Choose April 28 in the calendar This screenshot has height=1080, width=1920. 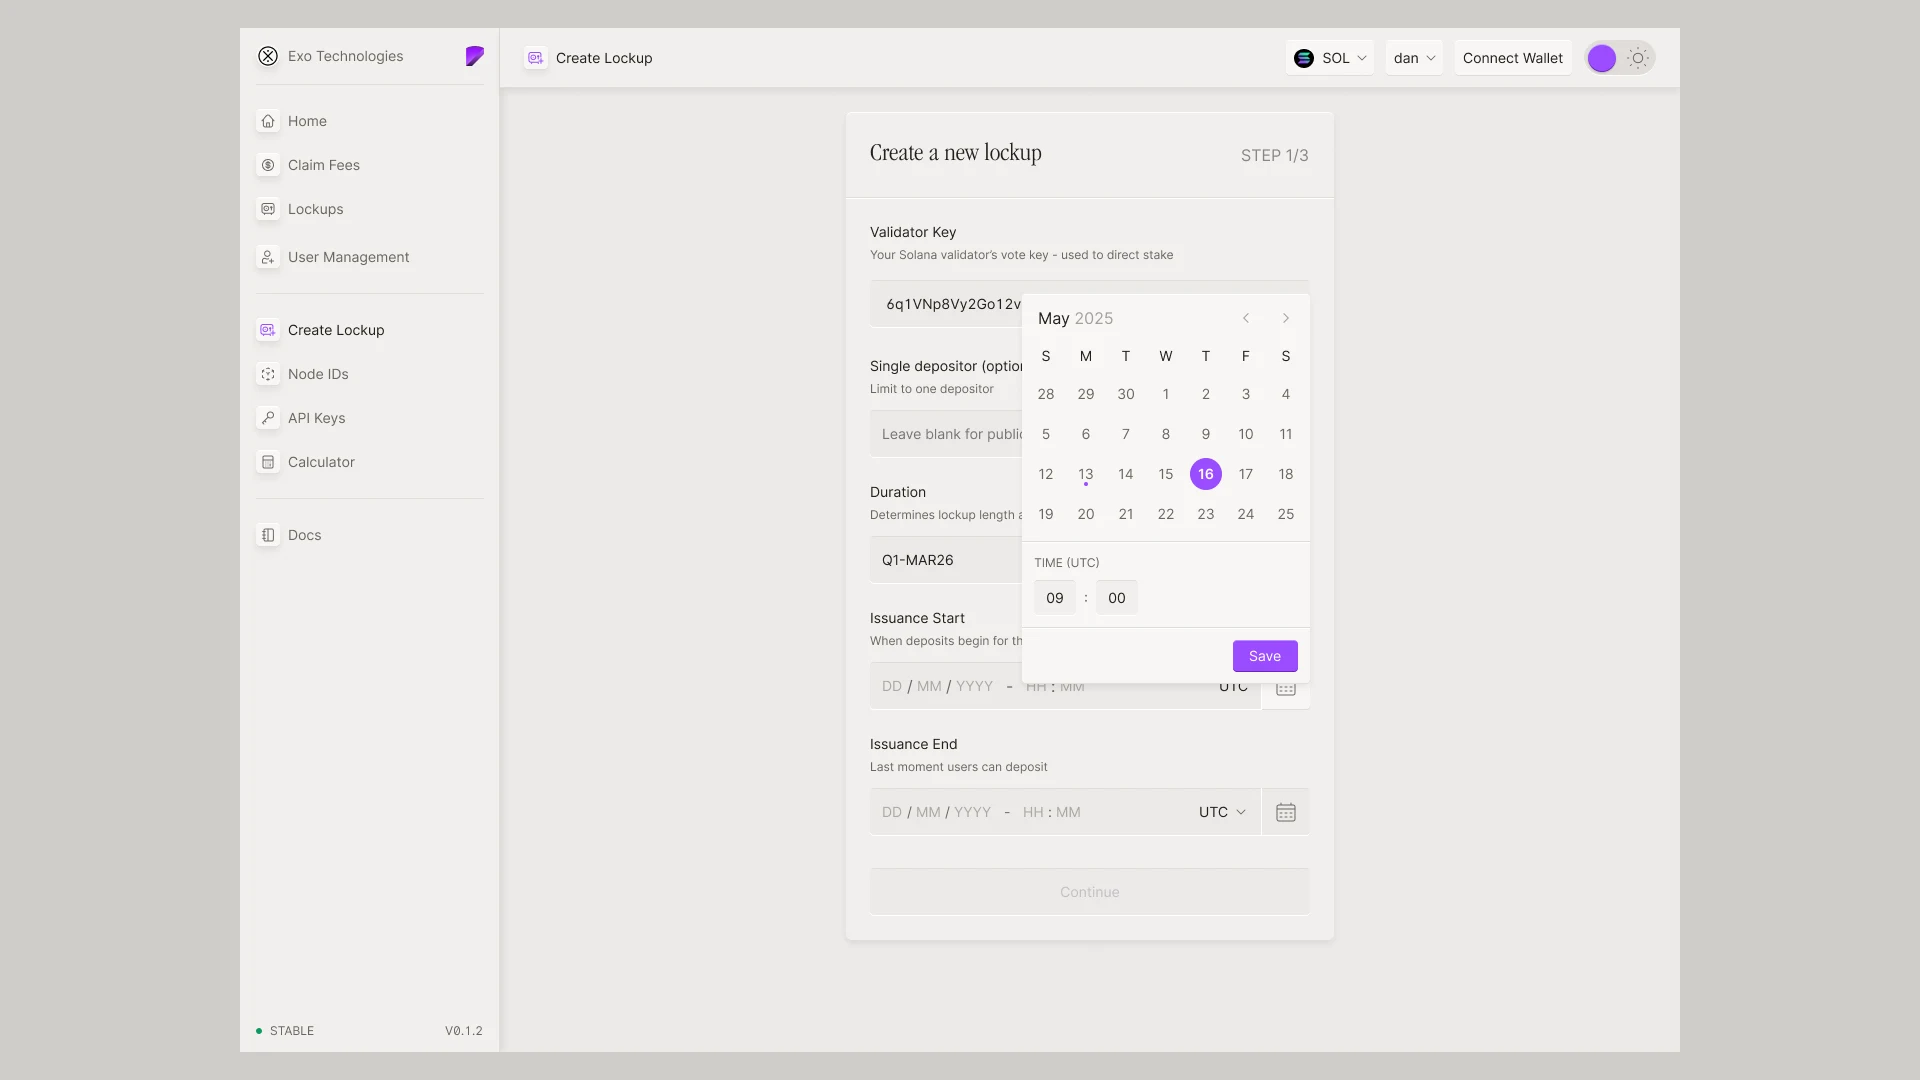pyautogui.click(x=1046, y=394)
